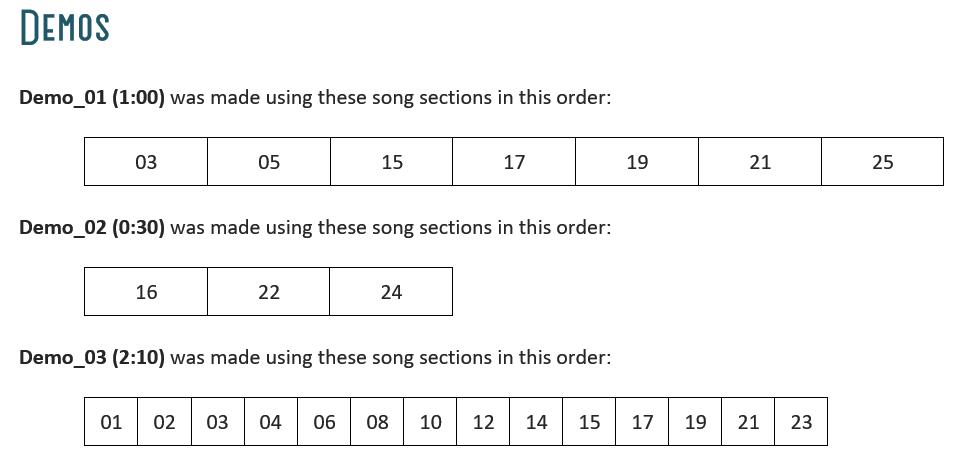Click cell 16 in Demo_02 table
This screenshot has width=967, height=457.
click(x=146, y=291)
